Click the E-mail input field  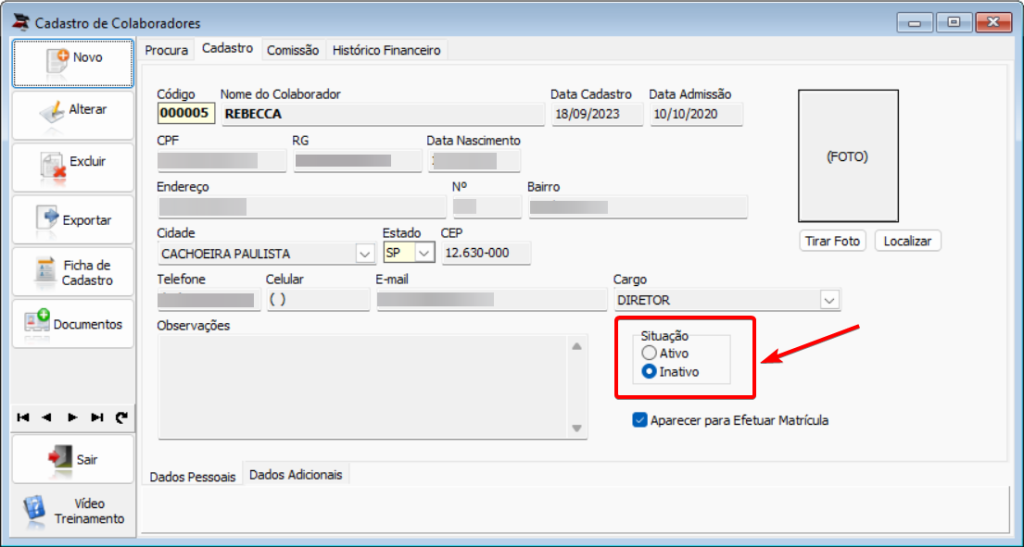[491, 300]
